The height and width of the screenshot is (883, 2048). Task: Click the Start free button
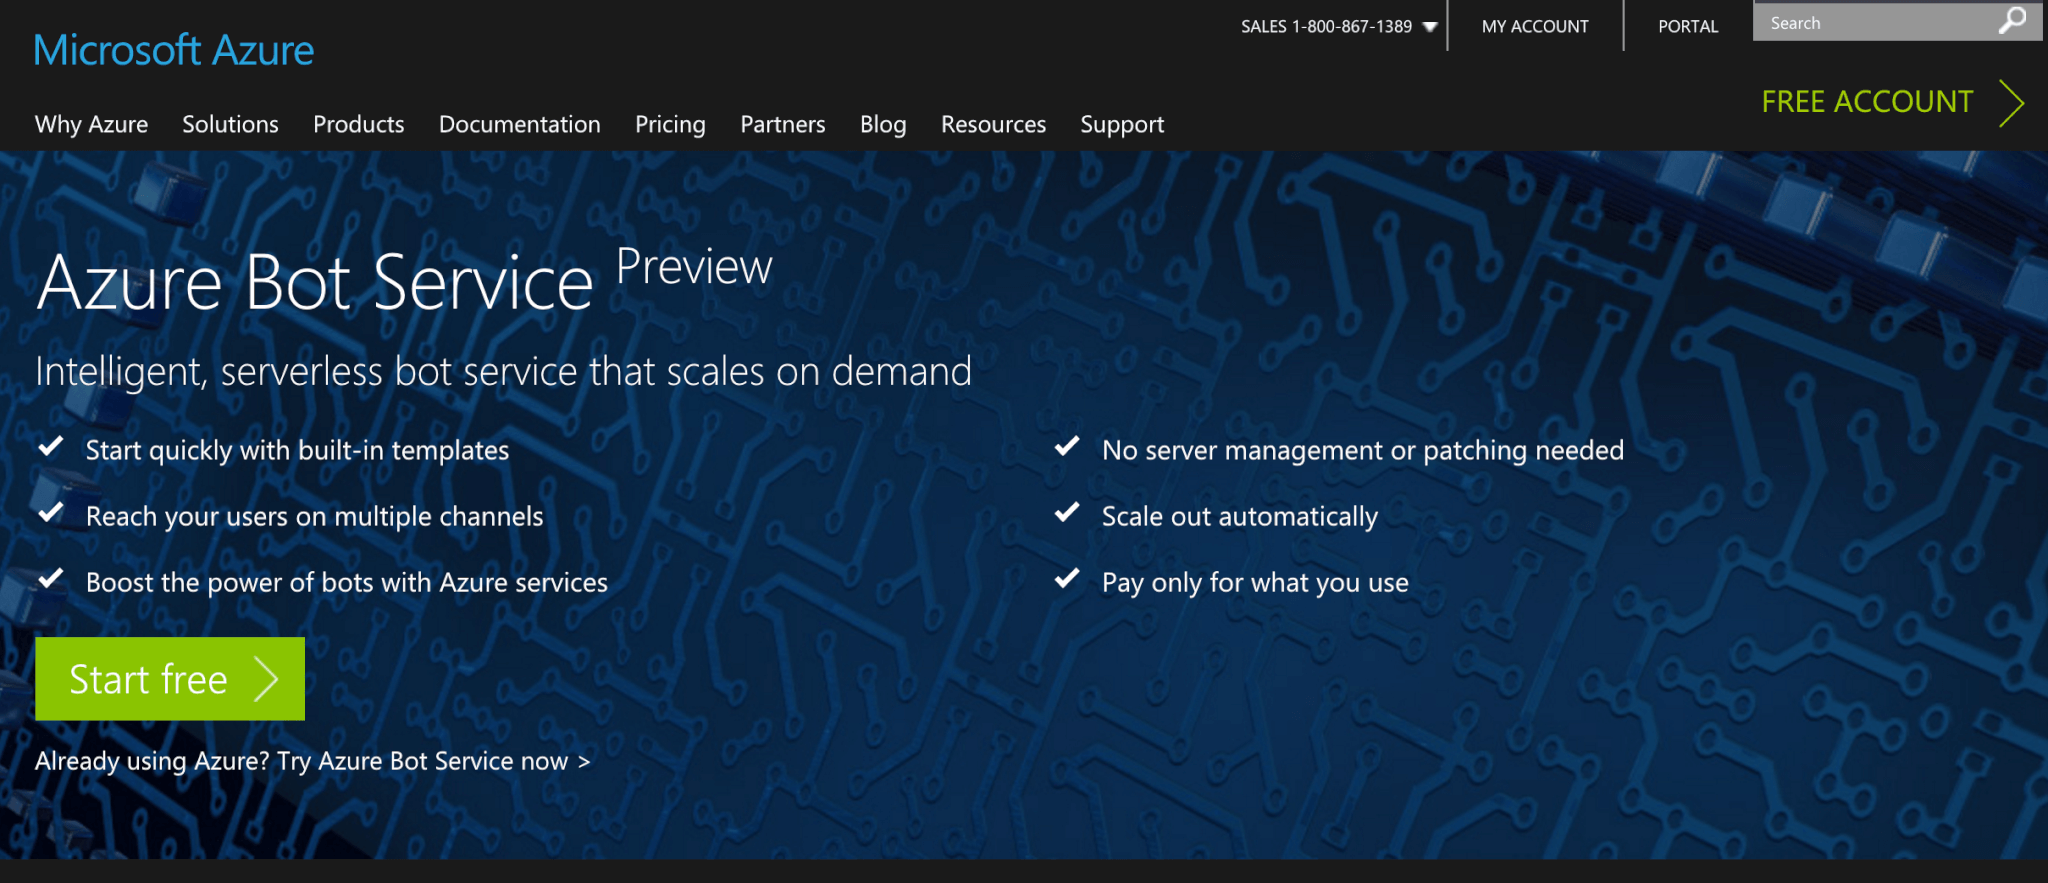(x=170, y=679)
